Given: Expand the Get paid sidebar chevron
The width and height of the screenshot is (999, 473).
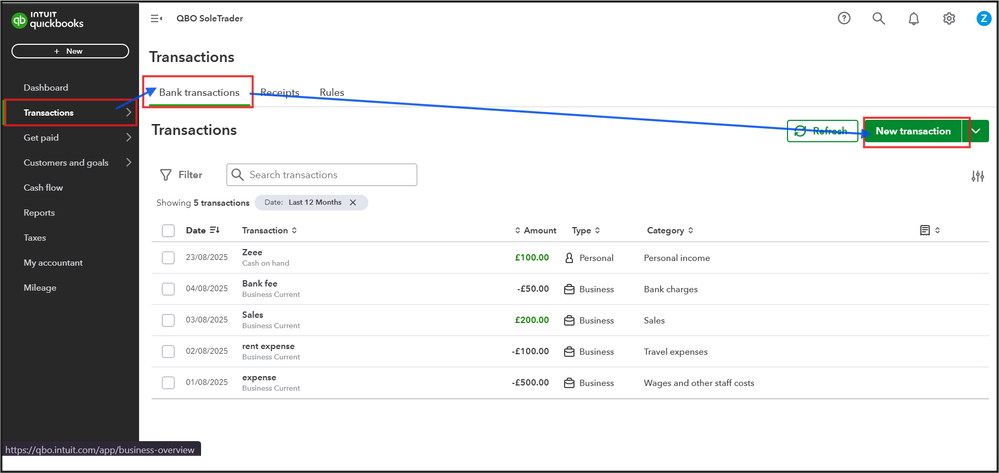Looking at the screenshot, I should click(128, 137).
